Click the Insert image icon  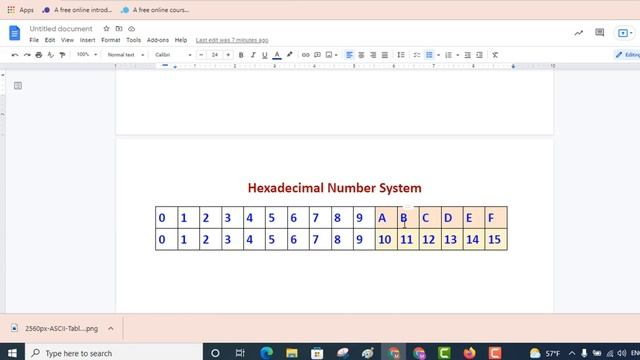coord(329,55)
